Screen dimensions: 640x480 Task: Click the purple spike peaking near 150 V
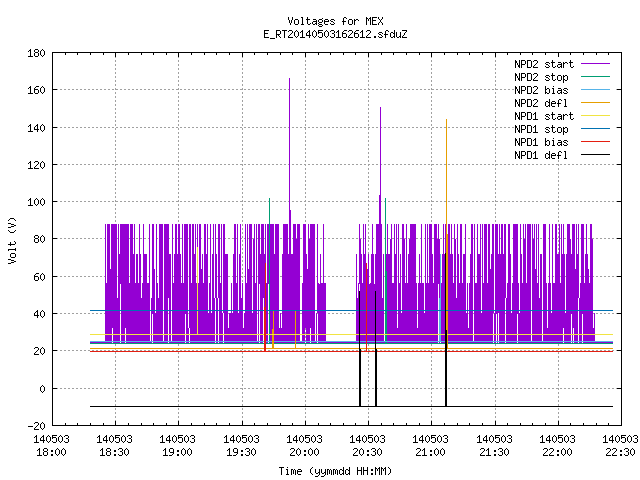380,165
